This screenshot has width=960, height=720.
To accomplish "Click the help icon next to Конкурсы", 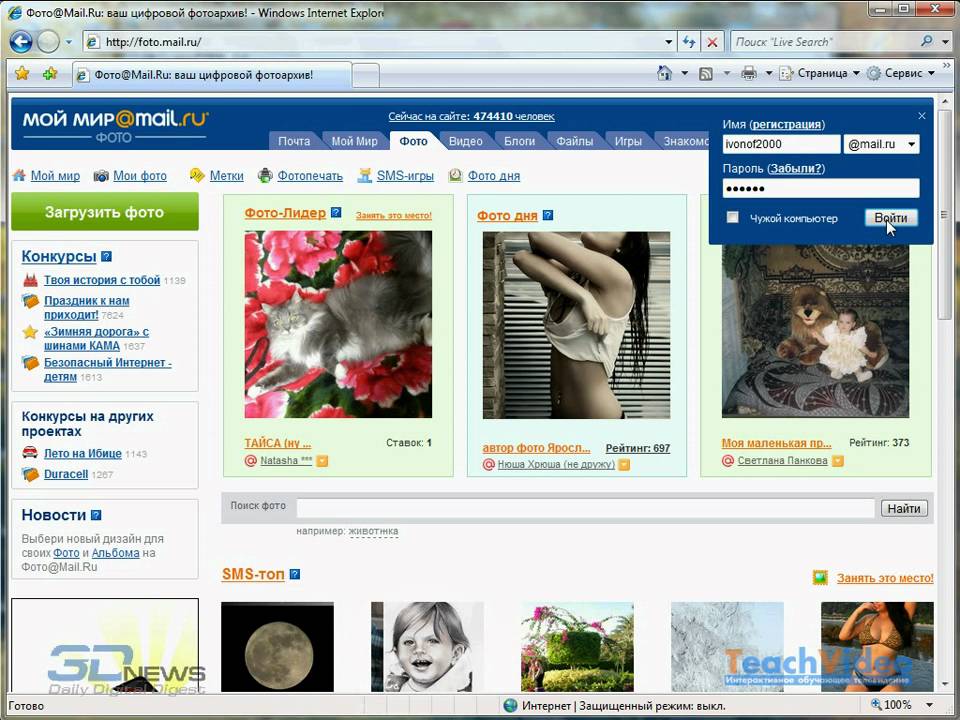I will coord(107,257).
